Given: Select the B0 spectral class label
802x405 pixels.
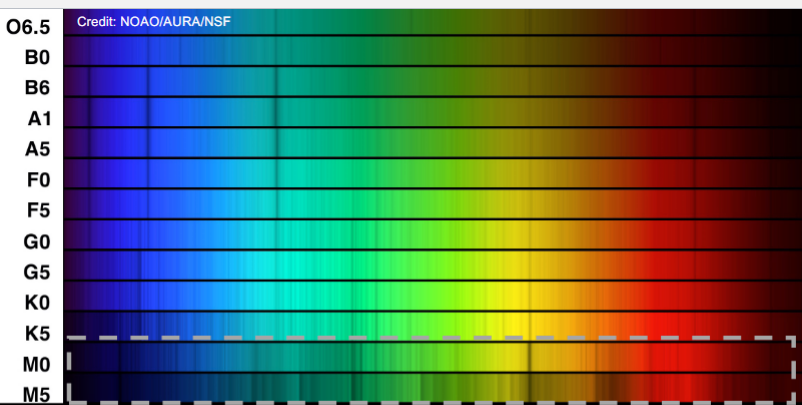Looking at the screenshot, I should (37, 57).
